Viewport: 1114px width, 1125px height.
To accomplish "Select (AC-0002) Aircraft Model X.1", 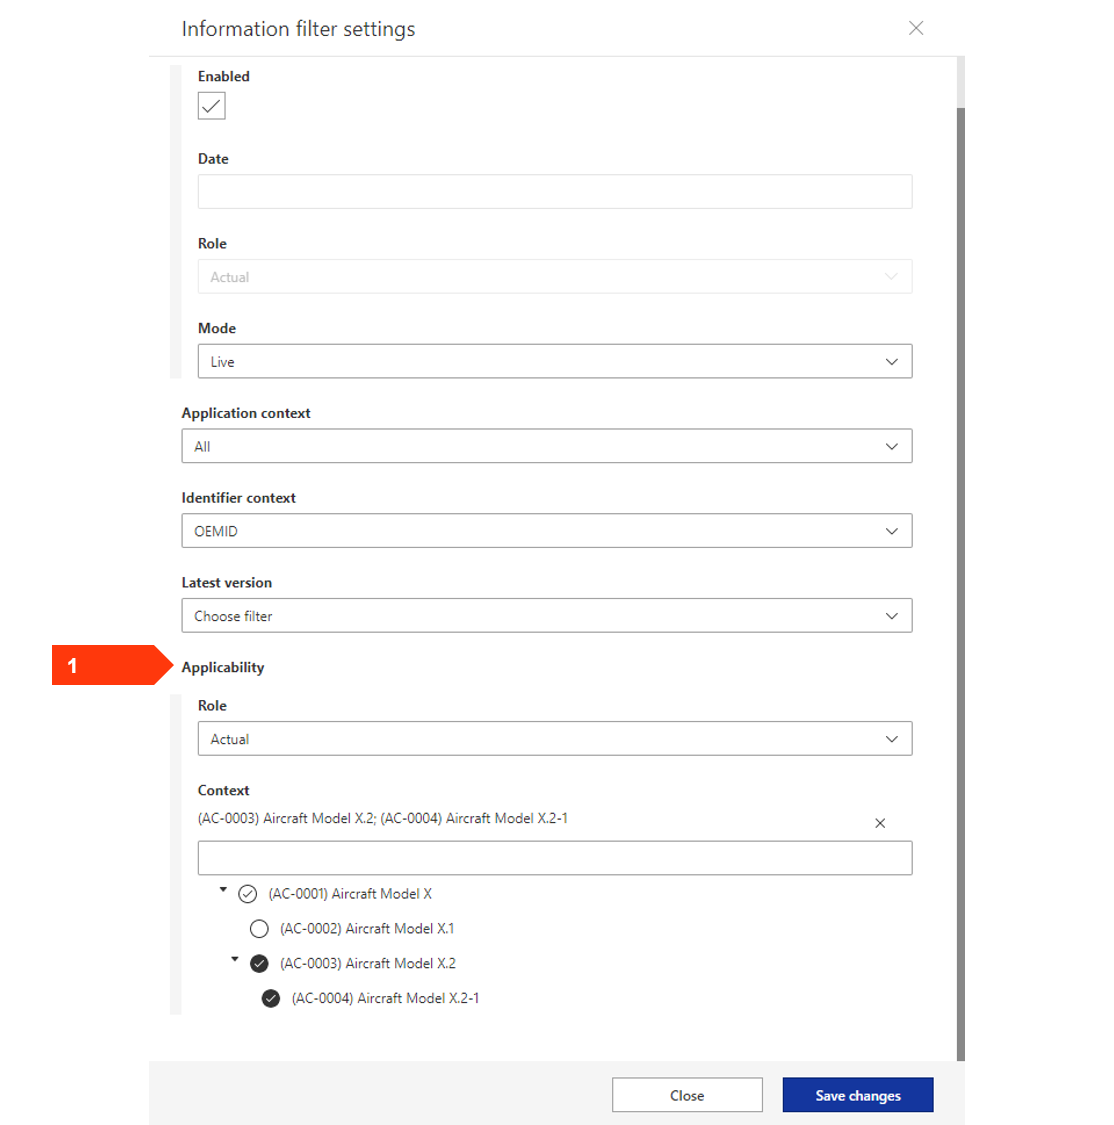I will point(259,928).
